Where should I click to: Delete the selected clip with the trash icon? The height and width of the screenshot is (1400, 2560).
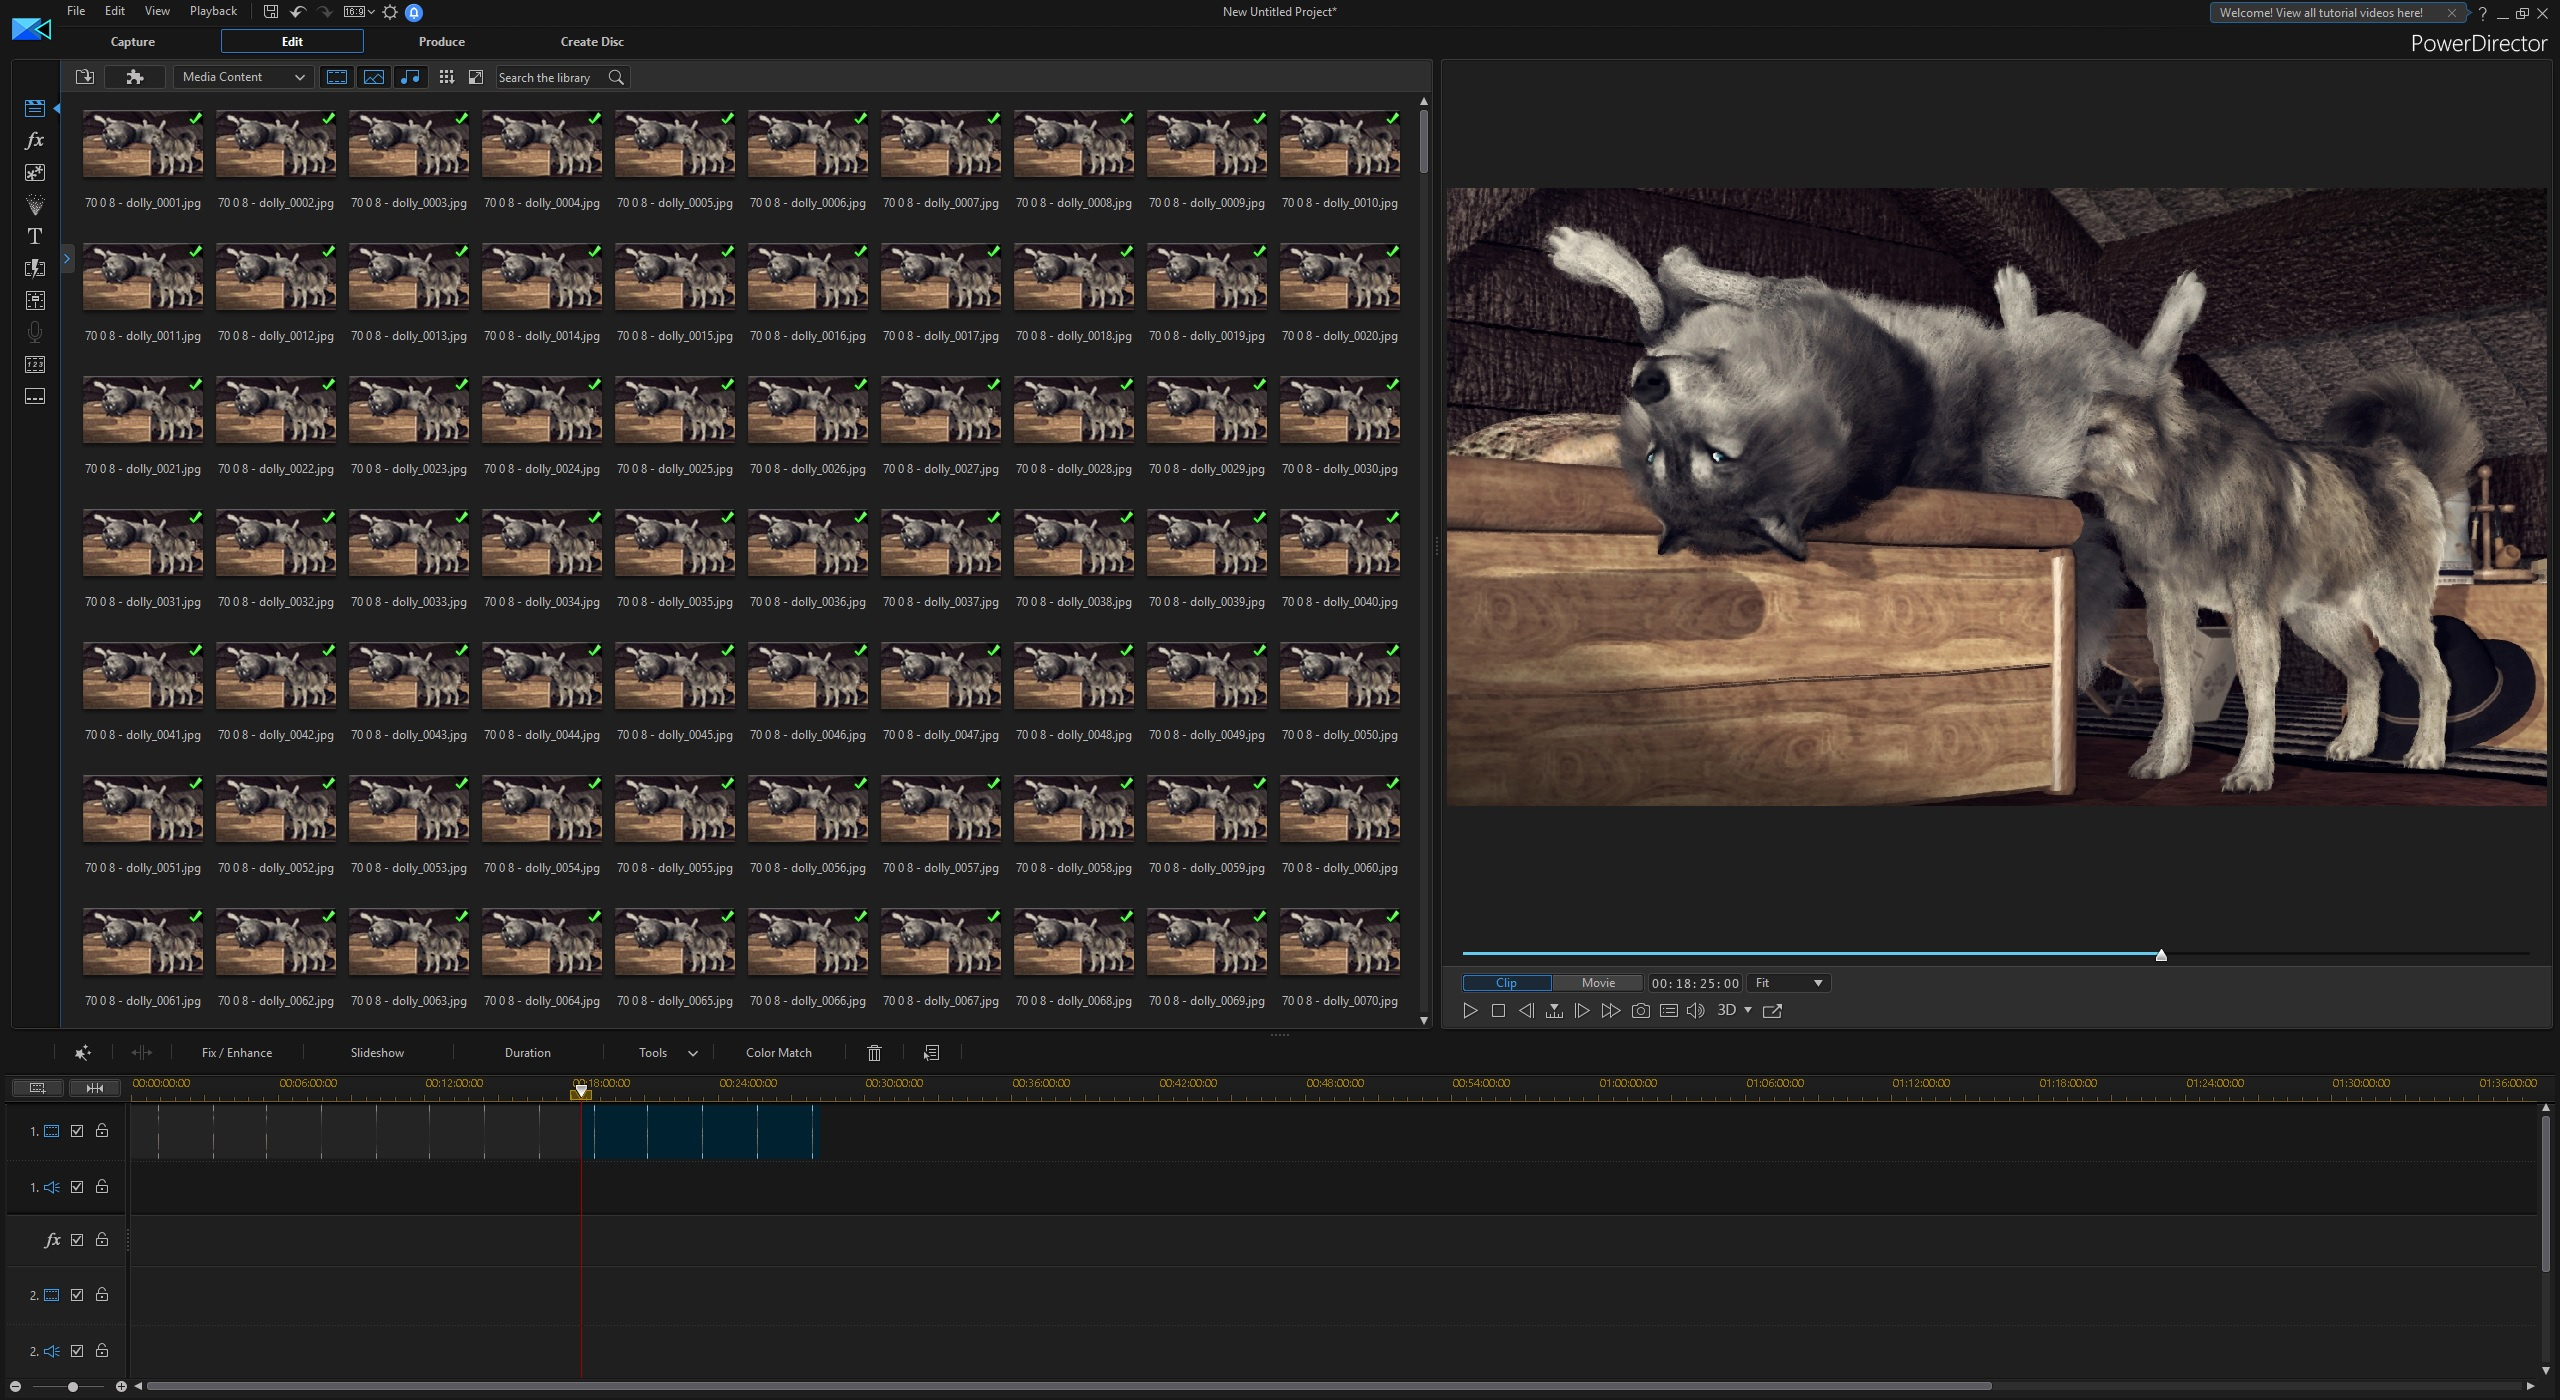(x=874, y=1053)
